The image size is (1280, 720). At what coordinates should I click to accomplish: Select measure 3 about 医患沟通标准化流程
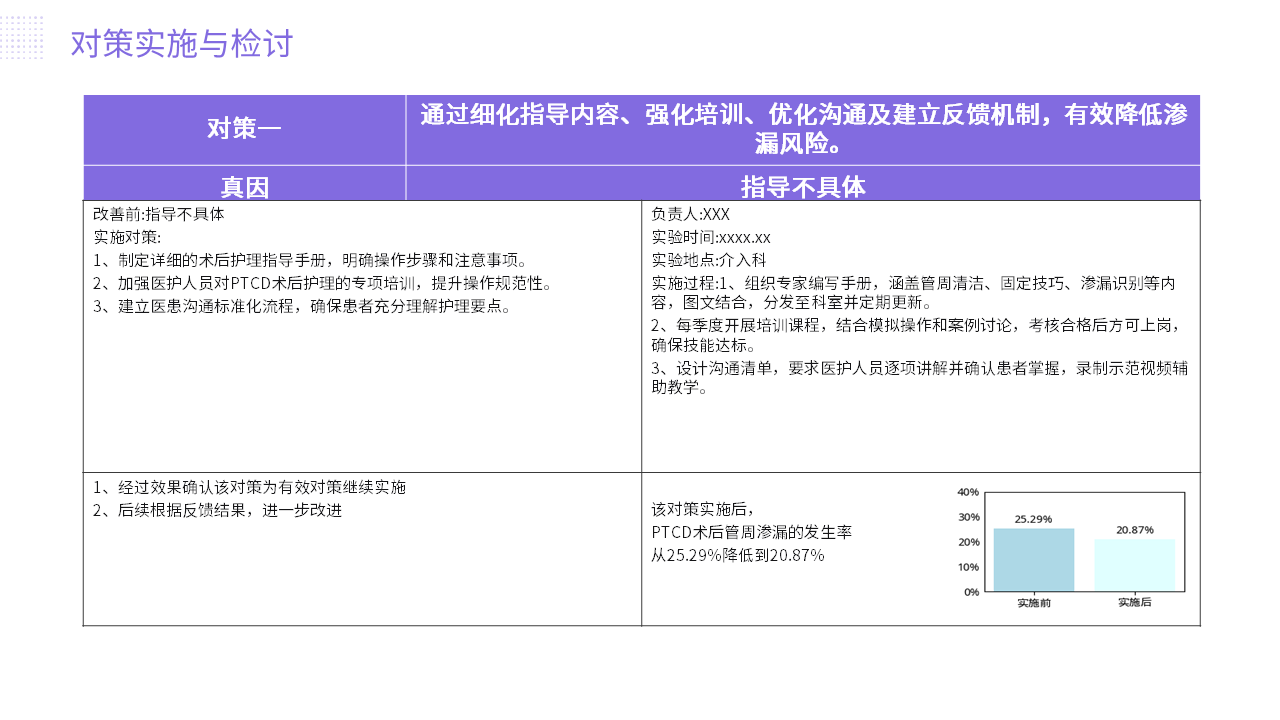(303, 306)
